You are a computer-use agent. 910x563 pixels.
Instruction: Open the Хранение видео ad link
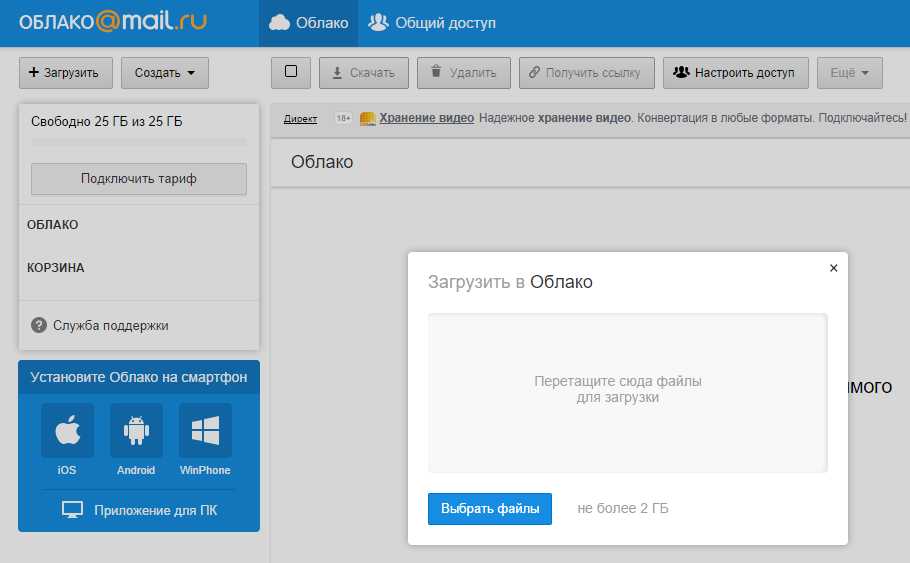pos(426,118)
